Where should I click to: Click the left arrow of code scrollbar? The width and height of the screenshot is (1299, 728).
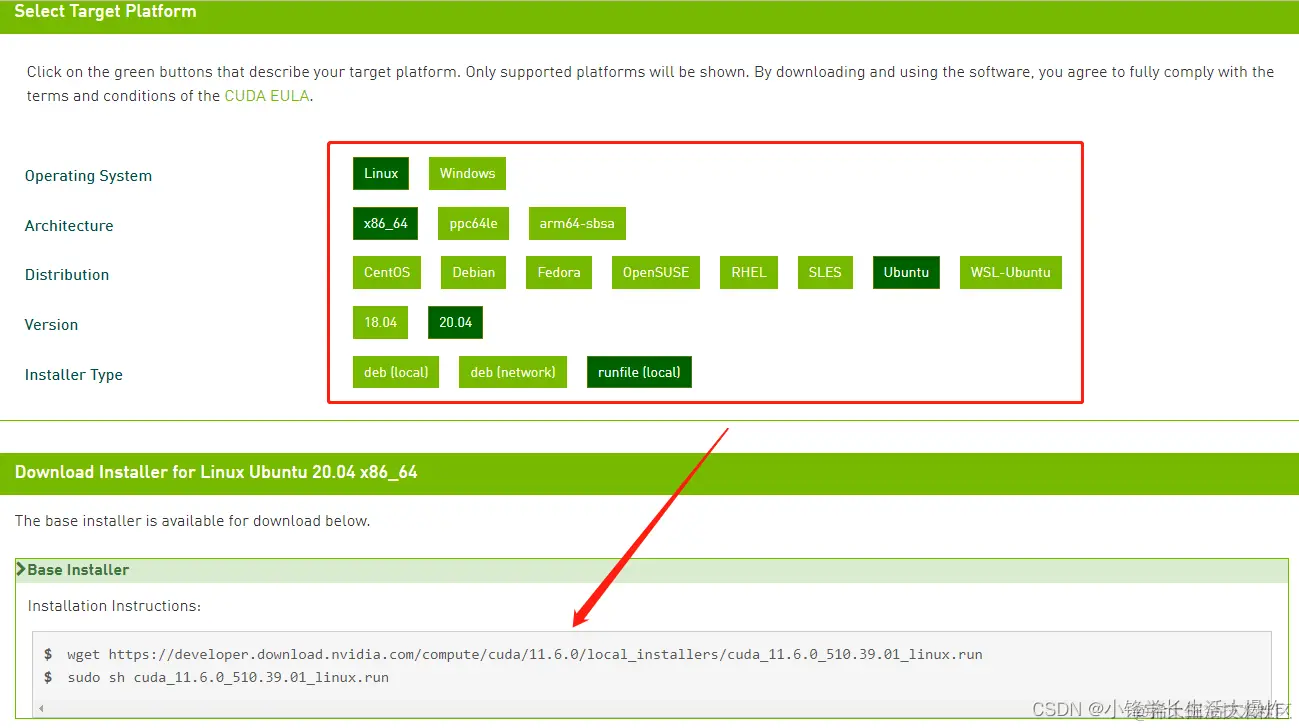pos(41,709)
